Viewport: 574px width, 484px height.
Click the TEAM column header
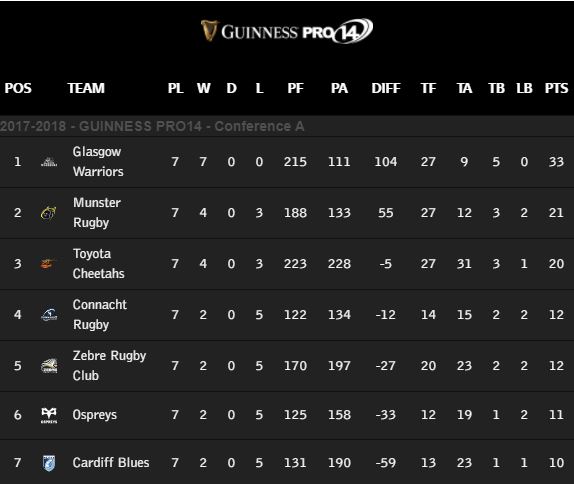click(86, 88)
